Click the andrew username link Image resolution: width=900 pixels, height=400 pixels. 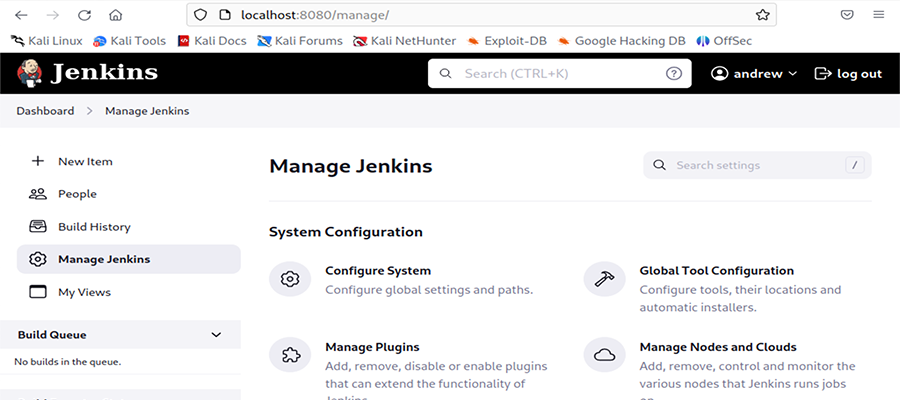click(758, 73)
